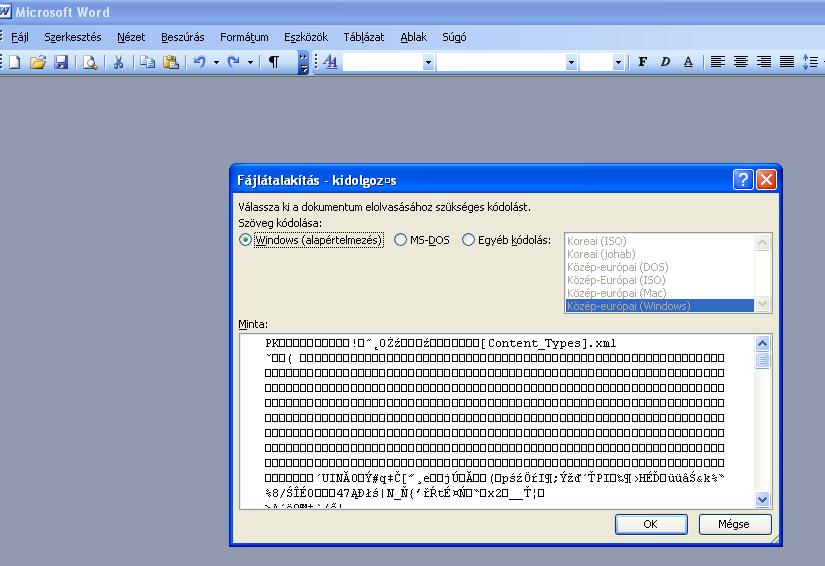The image size is (825, 566).
Task: Open the Táblázat menu
Action: 364,37
